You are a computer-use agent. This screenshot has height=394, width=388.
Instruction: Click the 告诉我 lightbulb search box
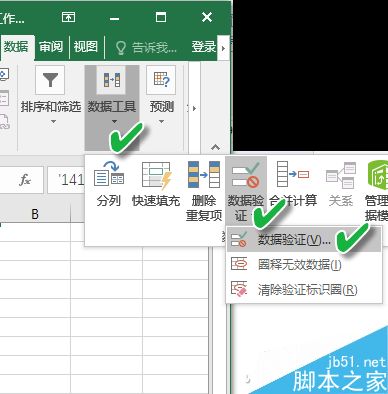point(146,48)
